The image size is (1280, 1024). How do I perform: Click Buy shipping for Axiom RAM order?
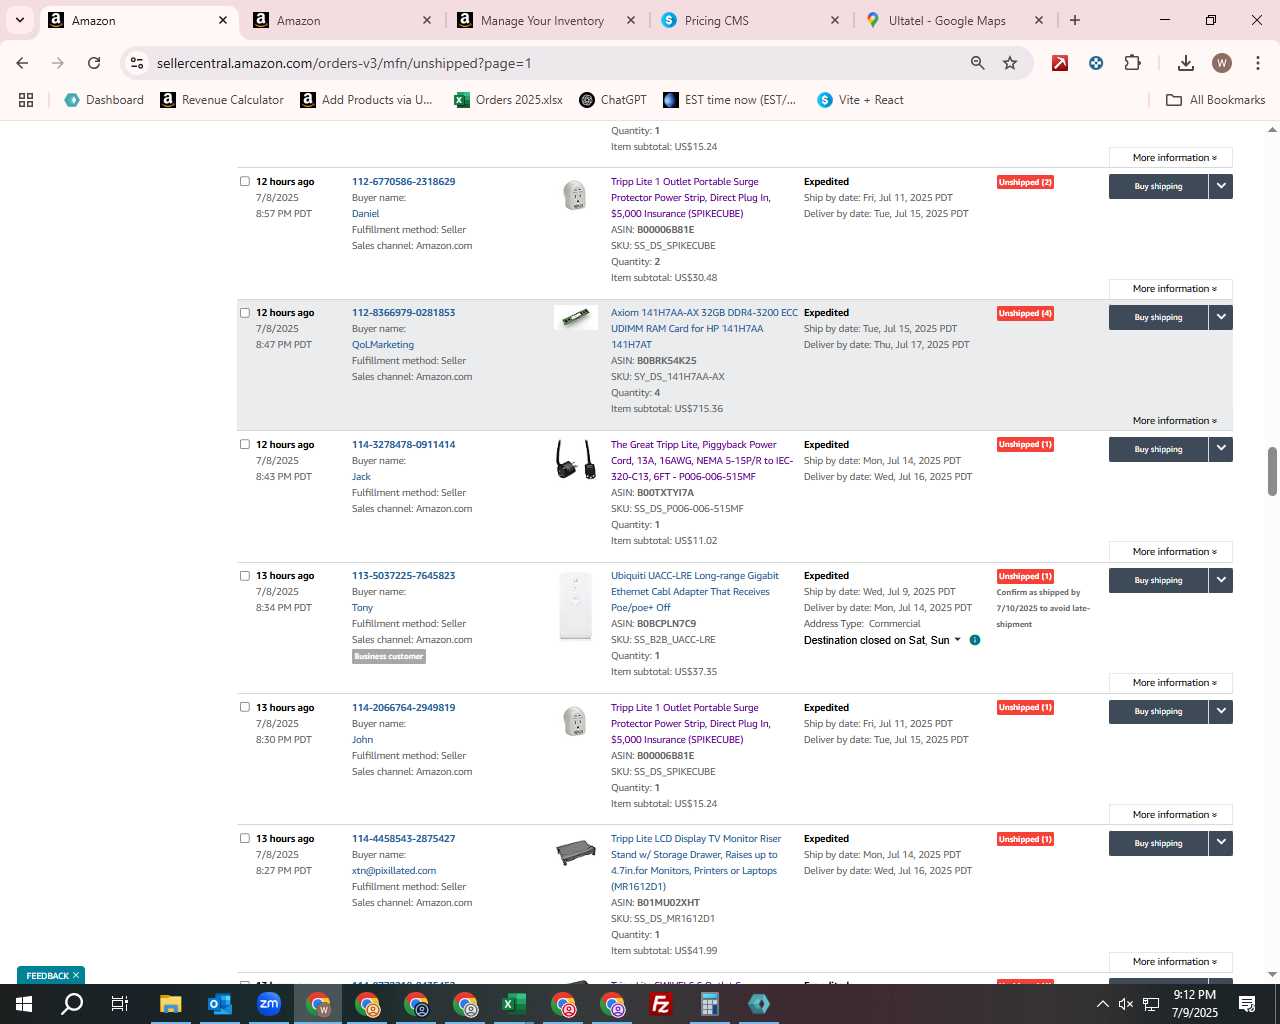(1158, 317)
